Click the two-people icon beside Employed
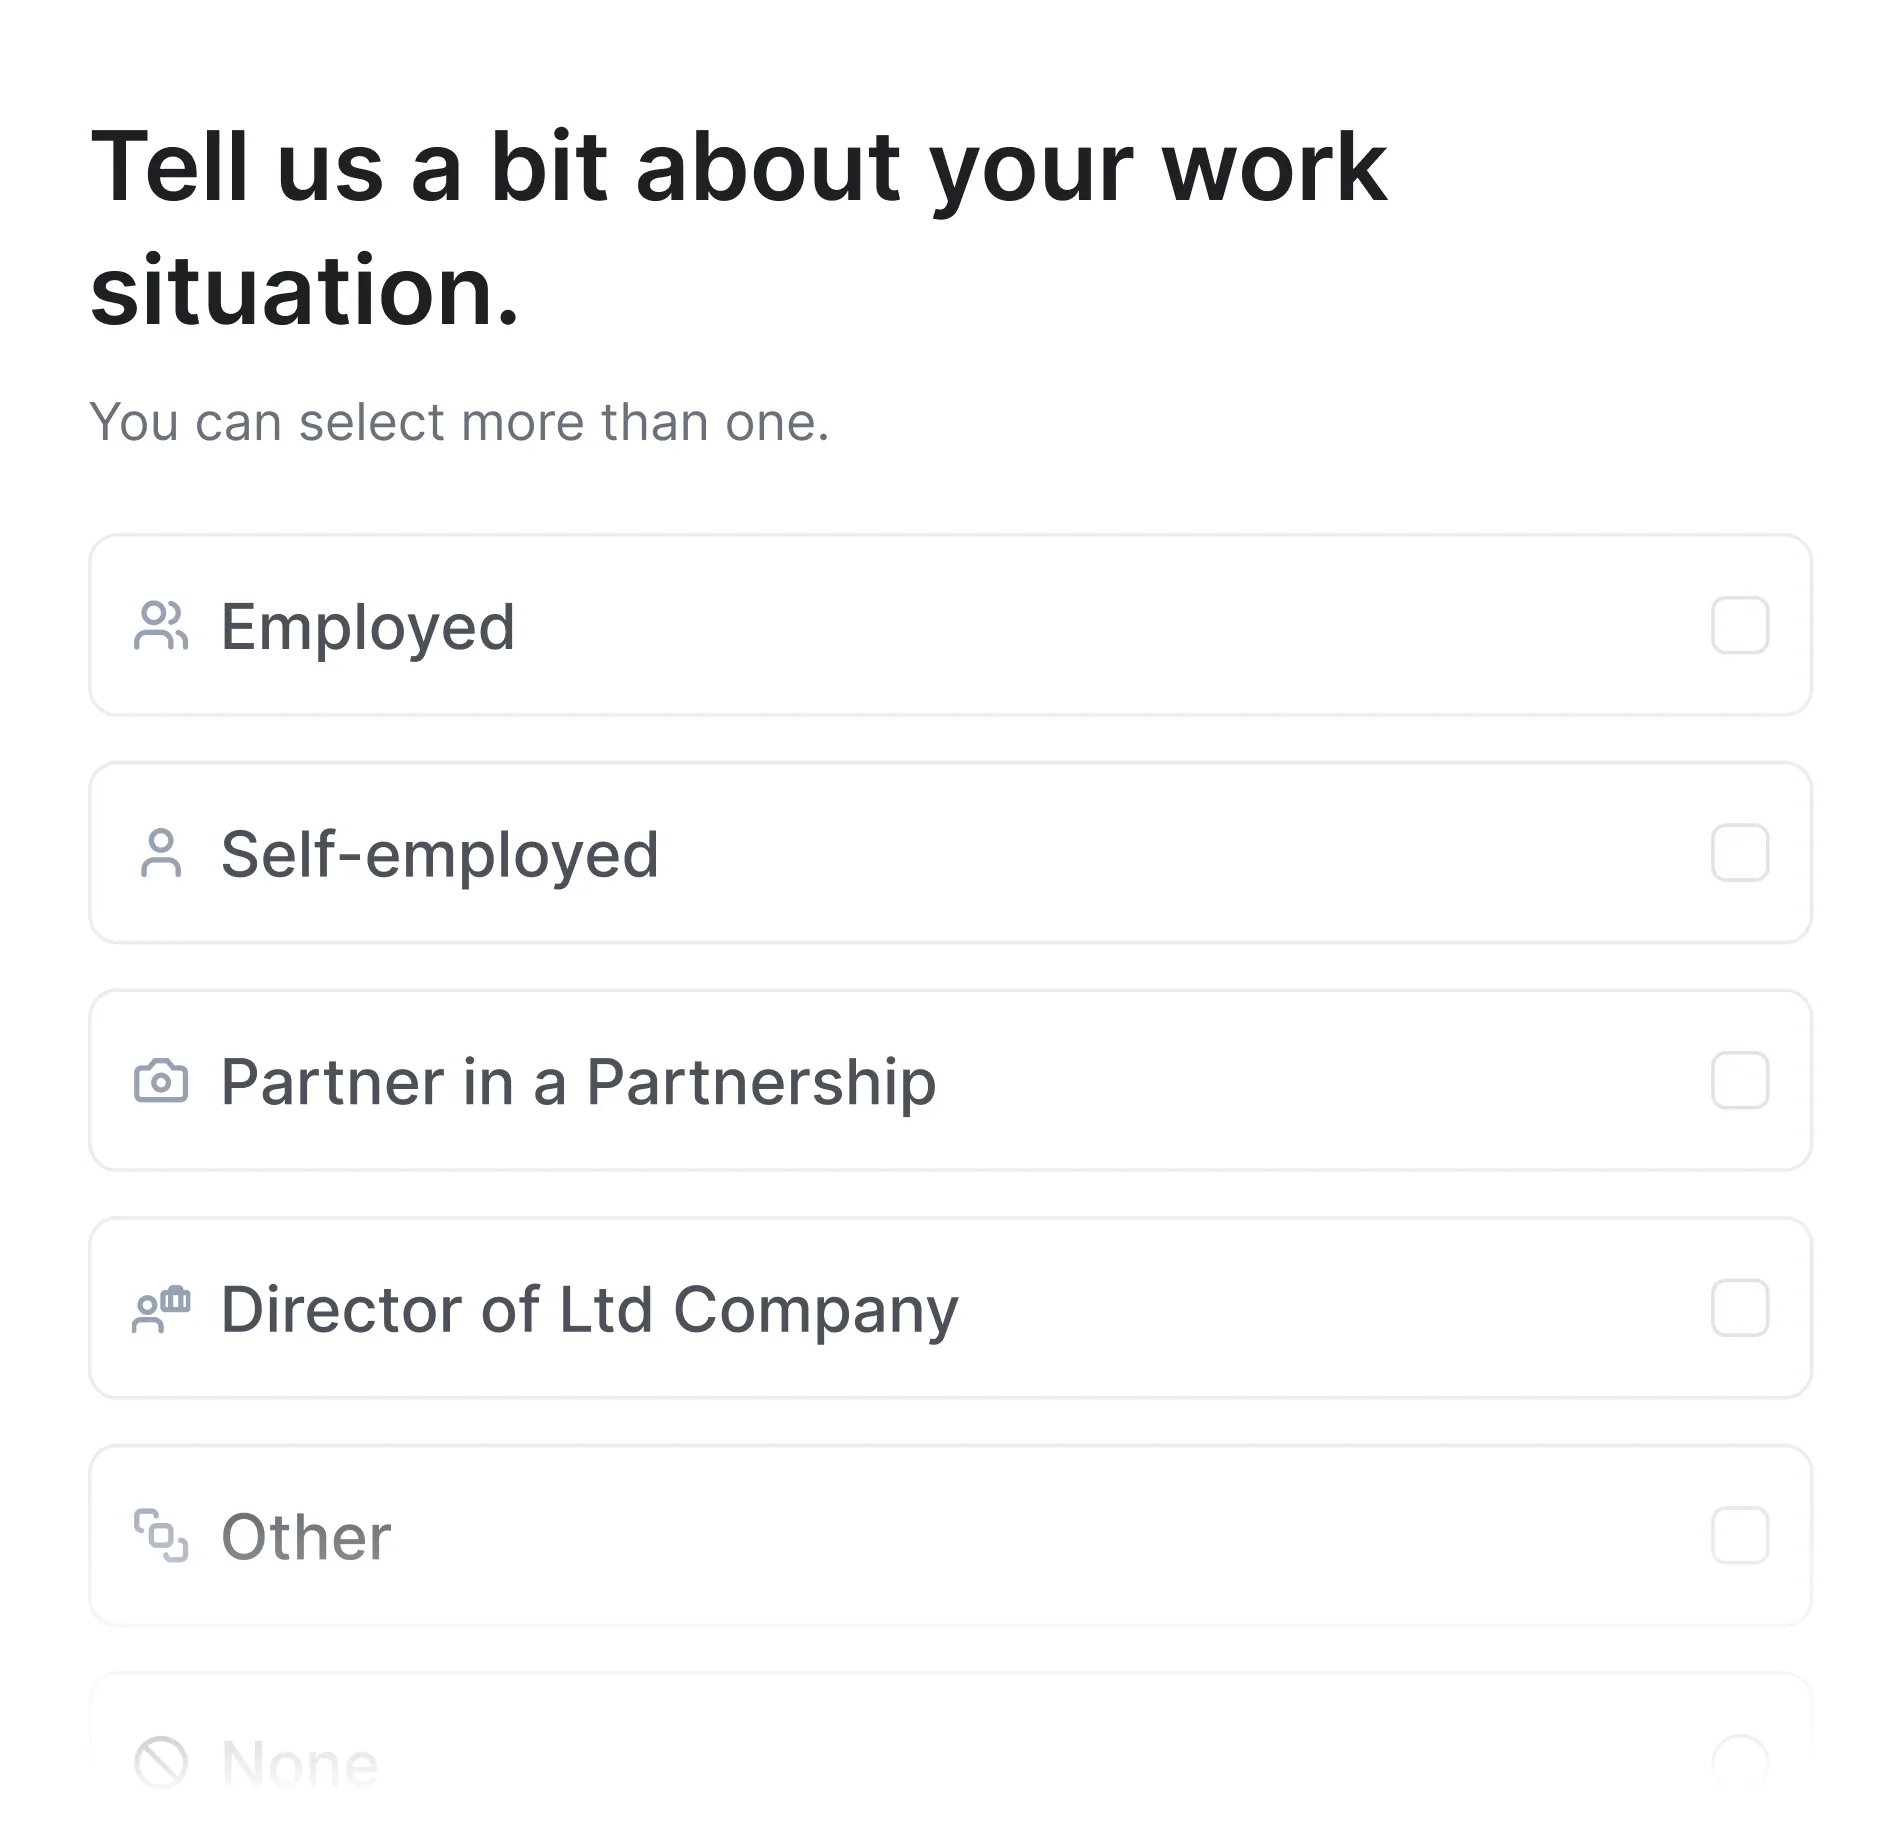Viewport: 1900px width, 1848px height. [x=161, y=626]
